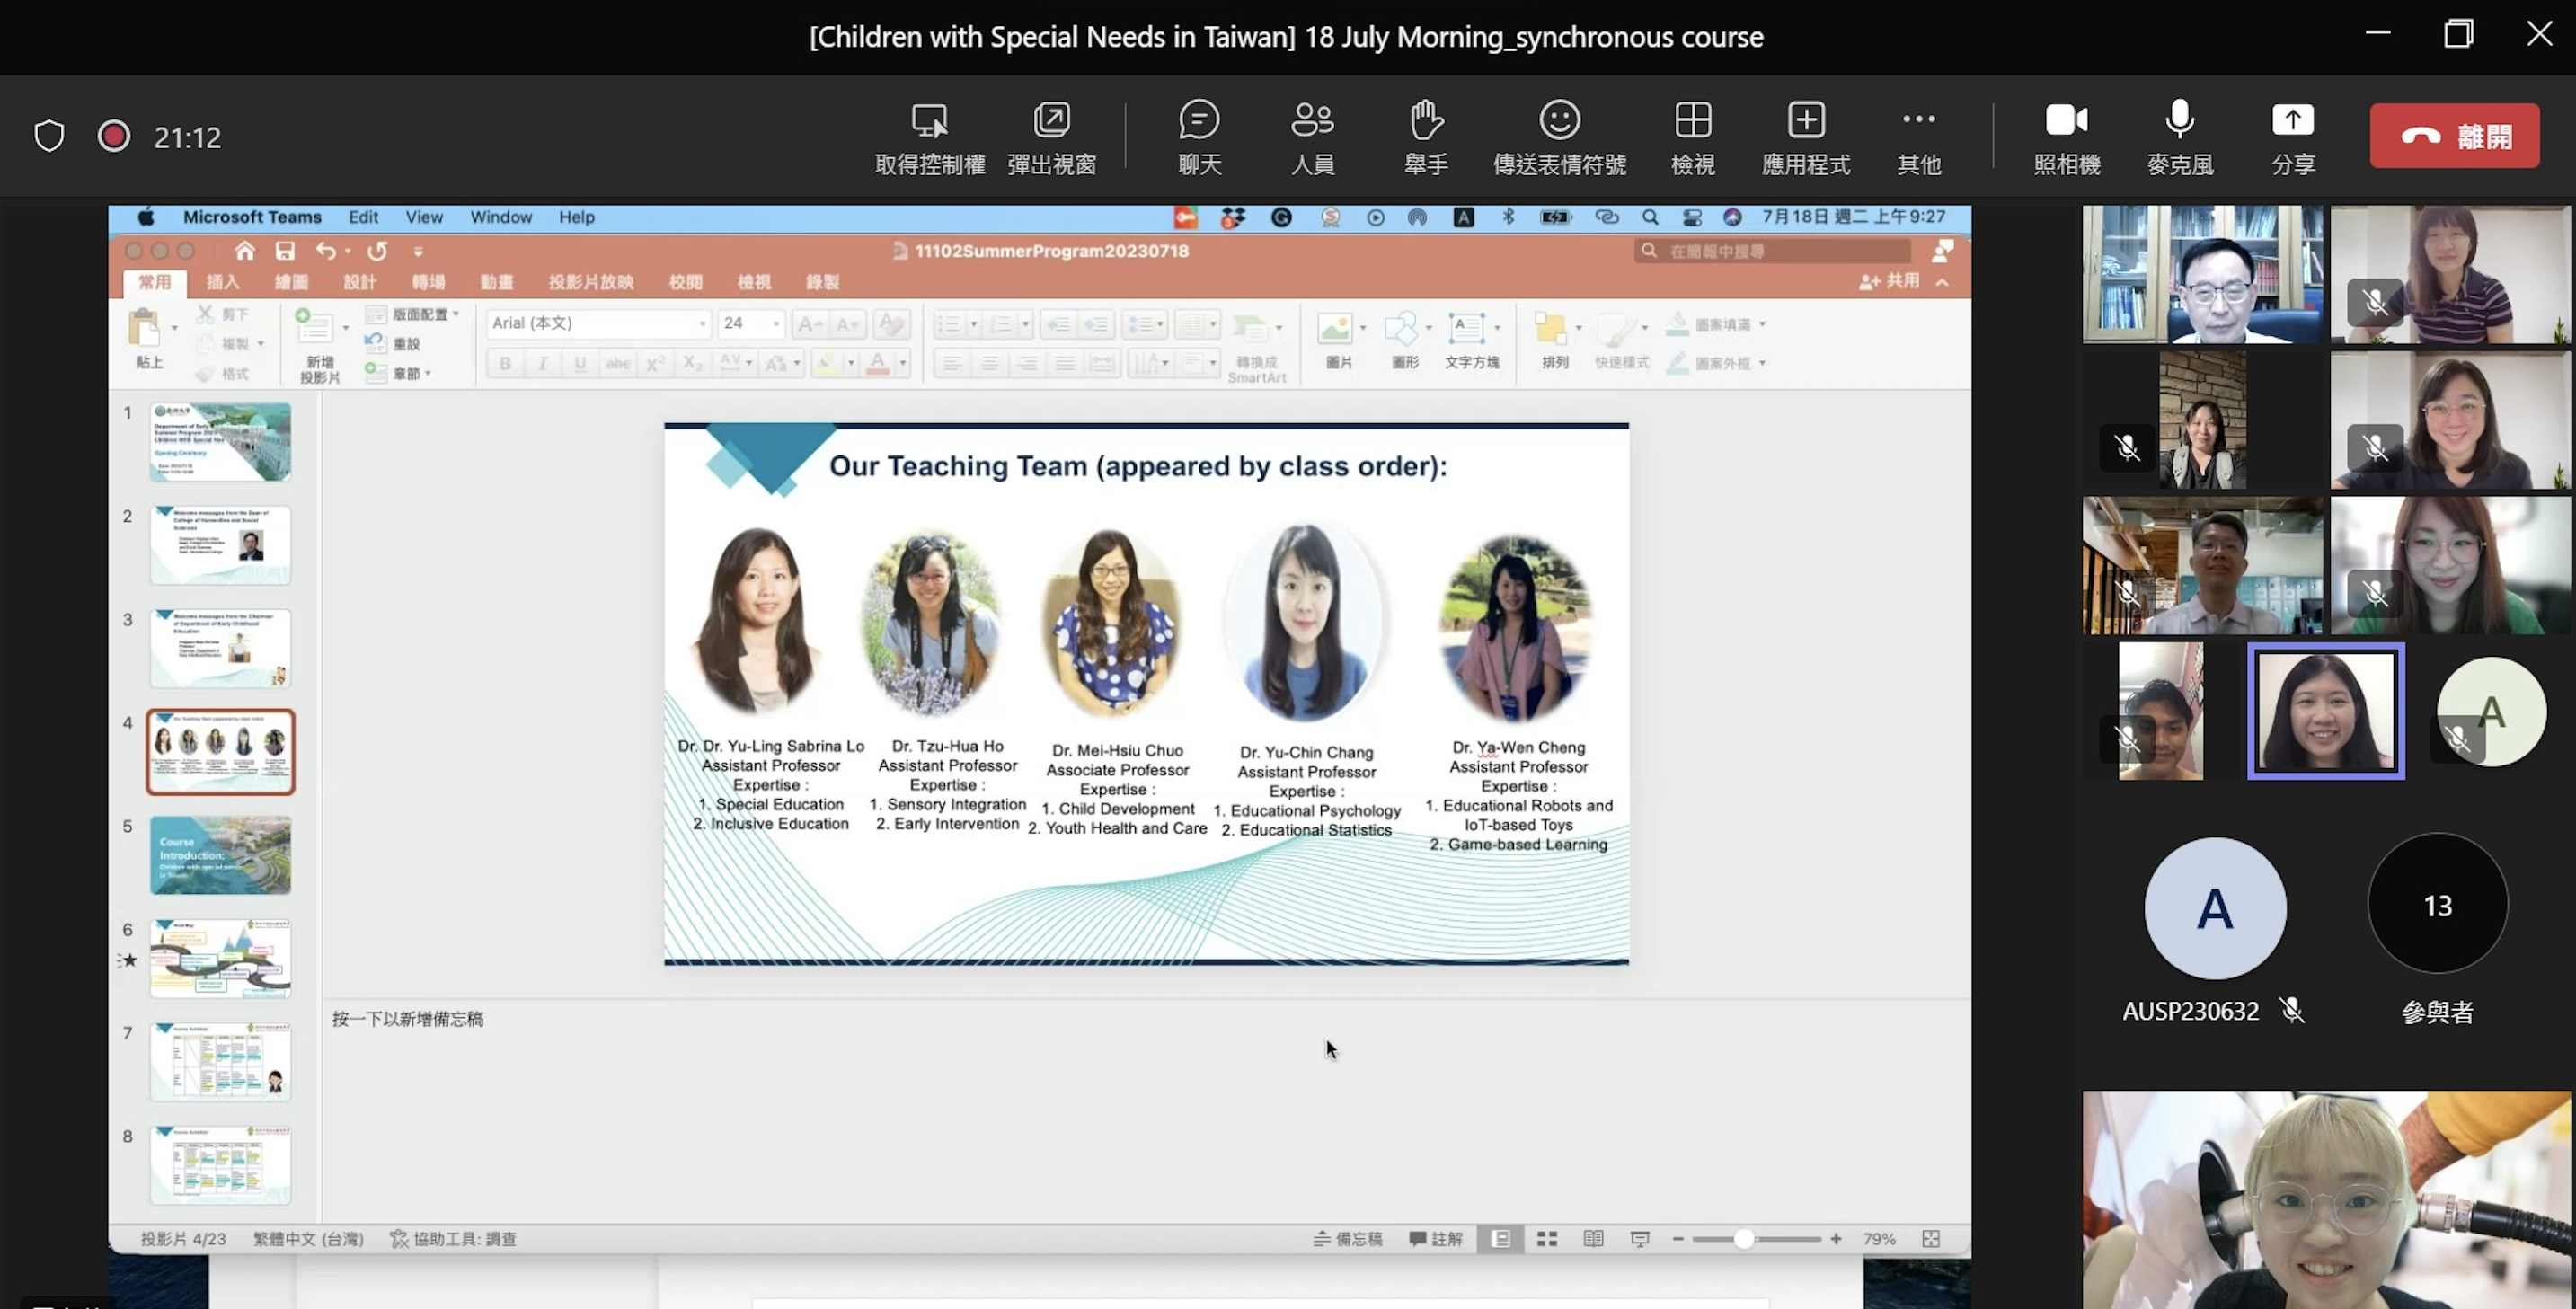Open the 版面配置 layout dropdown
2576x1309 pixels.
(x=412, y=314)
